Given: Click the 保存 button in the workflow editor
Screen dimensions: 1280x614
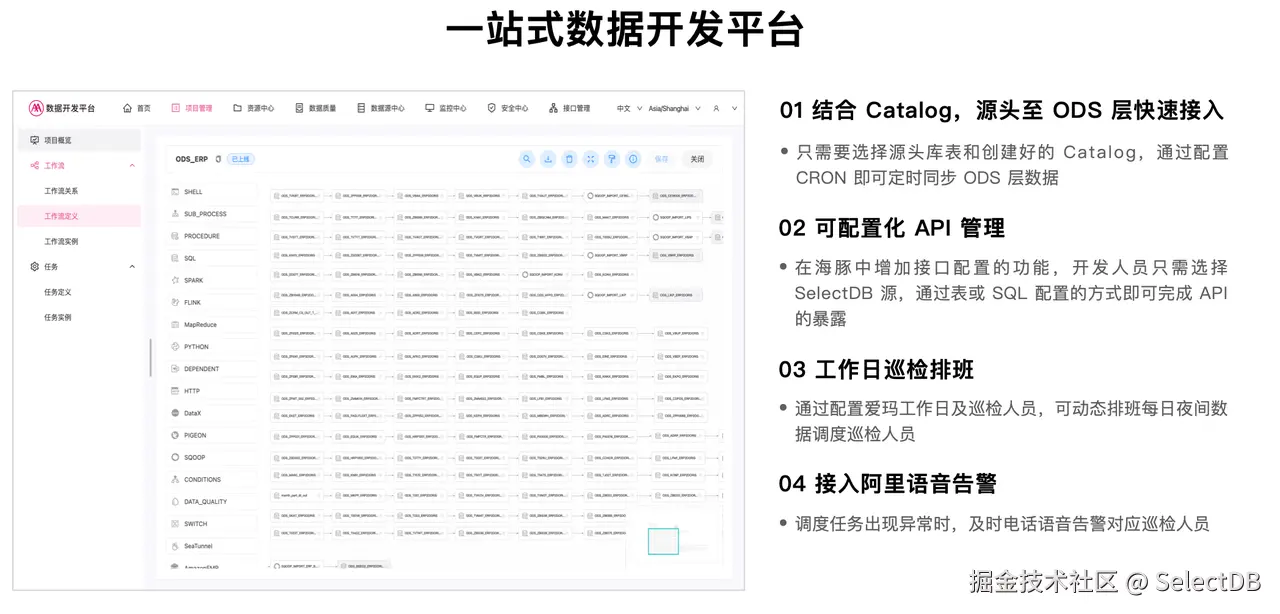Looking at the screenshot, I should point(663,159).
